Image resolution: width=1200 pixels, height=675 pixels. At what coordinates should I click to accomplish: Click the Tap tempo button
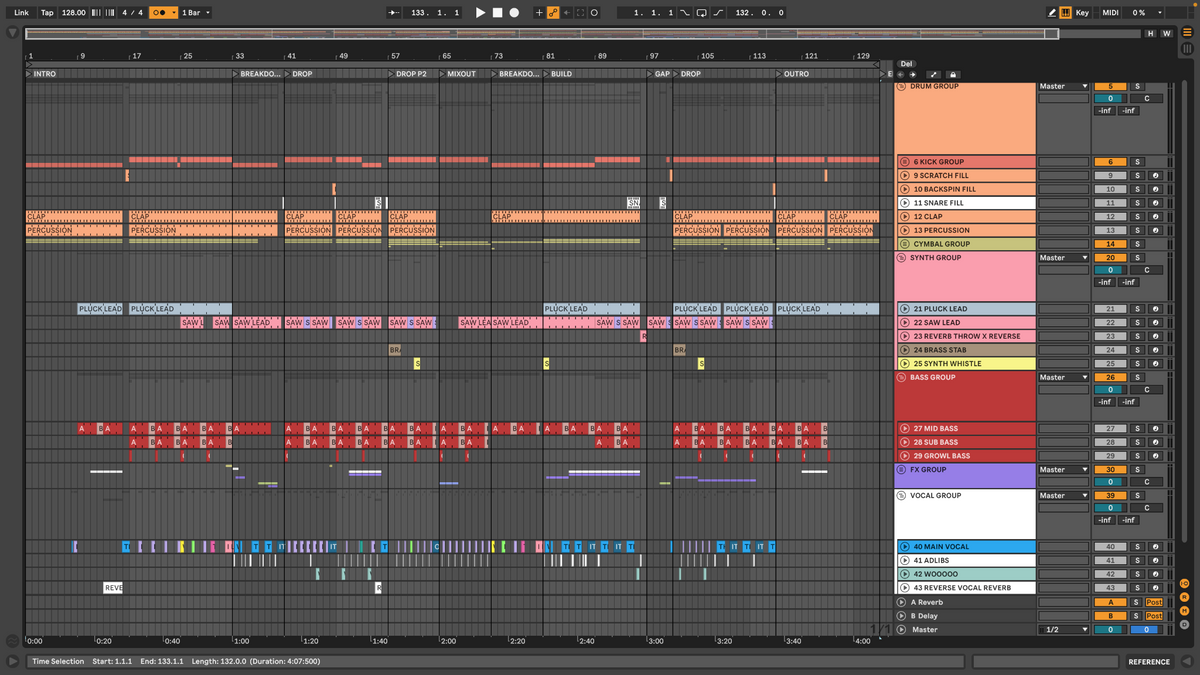pyautogui.click(x=47, y=13)
